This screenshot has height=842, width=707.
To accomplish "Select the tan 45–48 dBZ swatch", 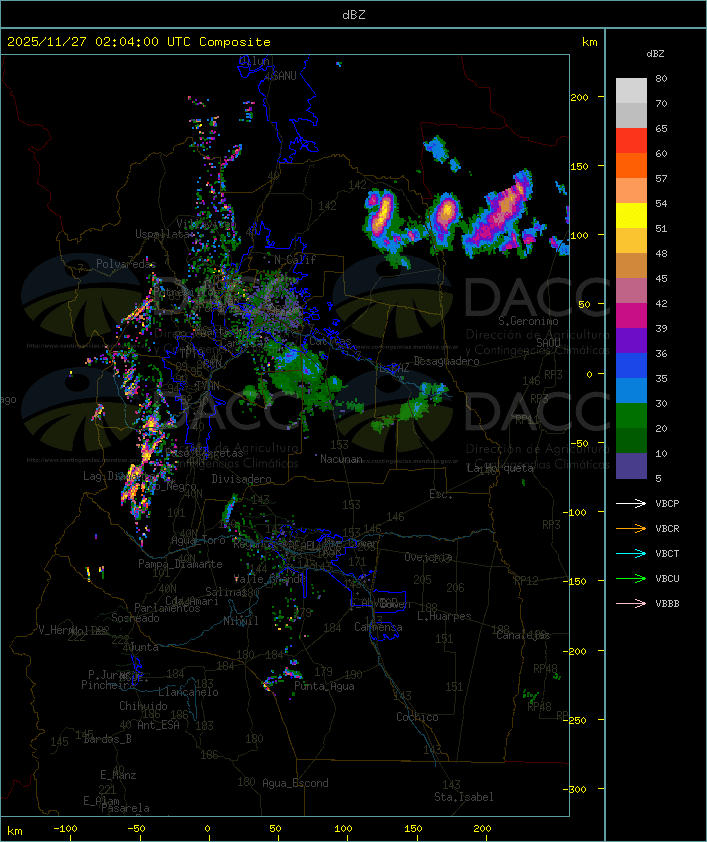I will 631,265.
